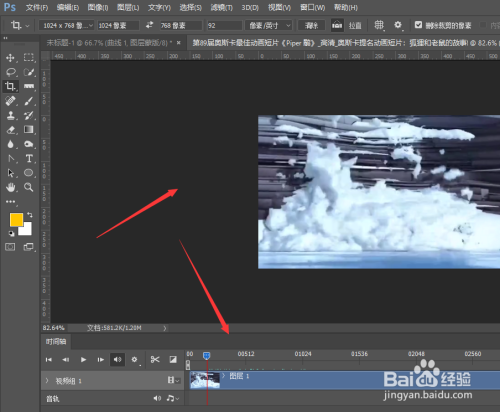
Task: Select the Rectangular Marquee tool
Action: click(x=29, y=58)
